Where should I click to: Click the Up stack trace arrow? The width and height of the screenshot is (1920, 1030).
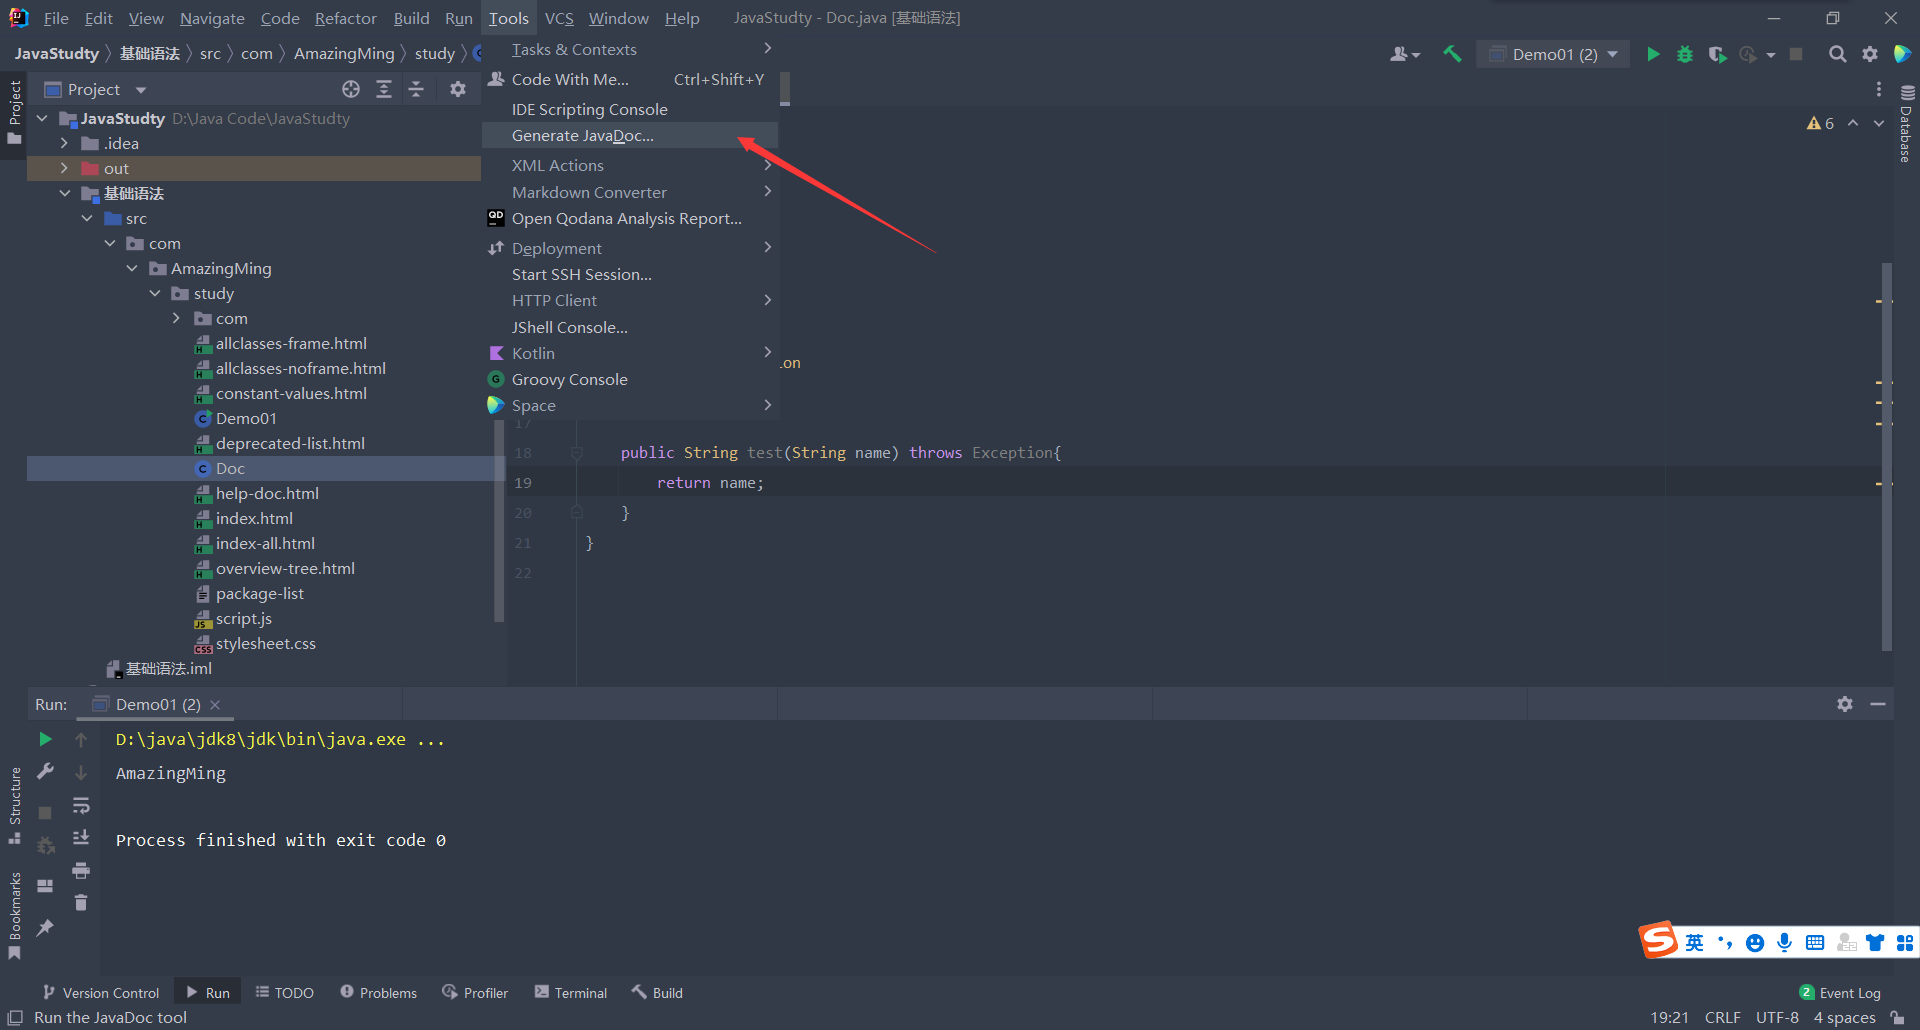[x=81, y=739]
